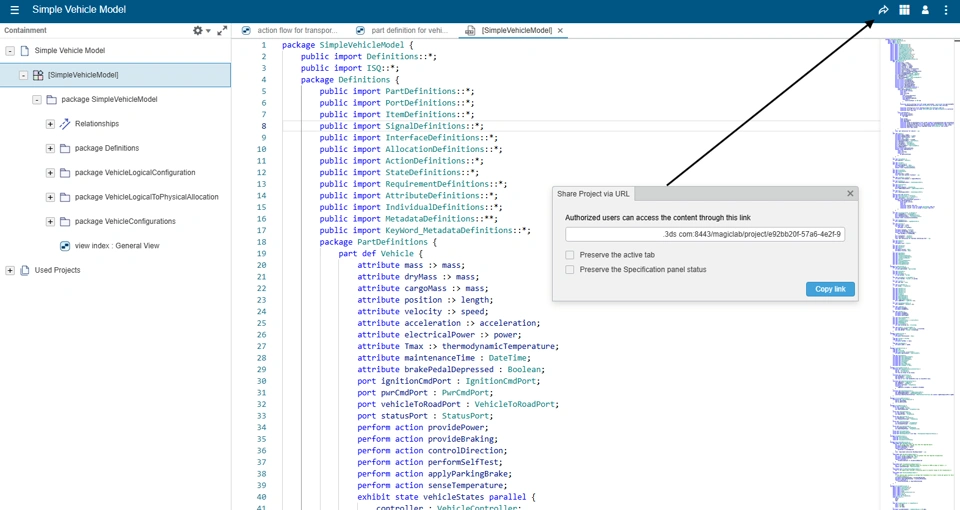Screen dimensions: 960x510
Task: Click view index General View icon
Action: (x=65, y=246)
